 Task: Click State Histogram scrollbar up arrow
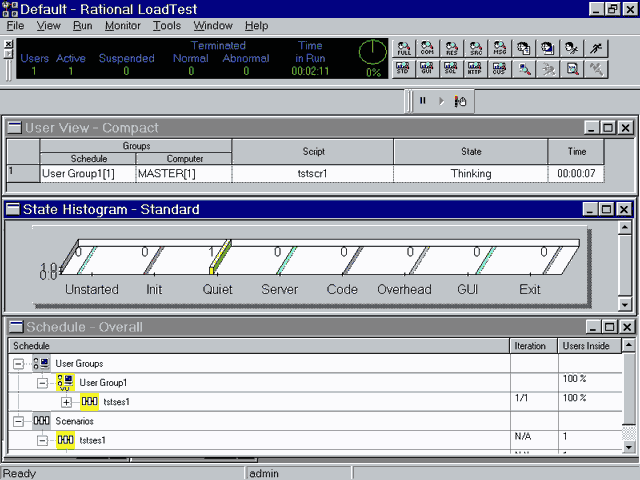coord(625,228)
